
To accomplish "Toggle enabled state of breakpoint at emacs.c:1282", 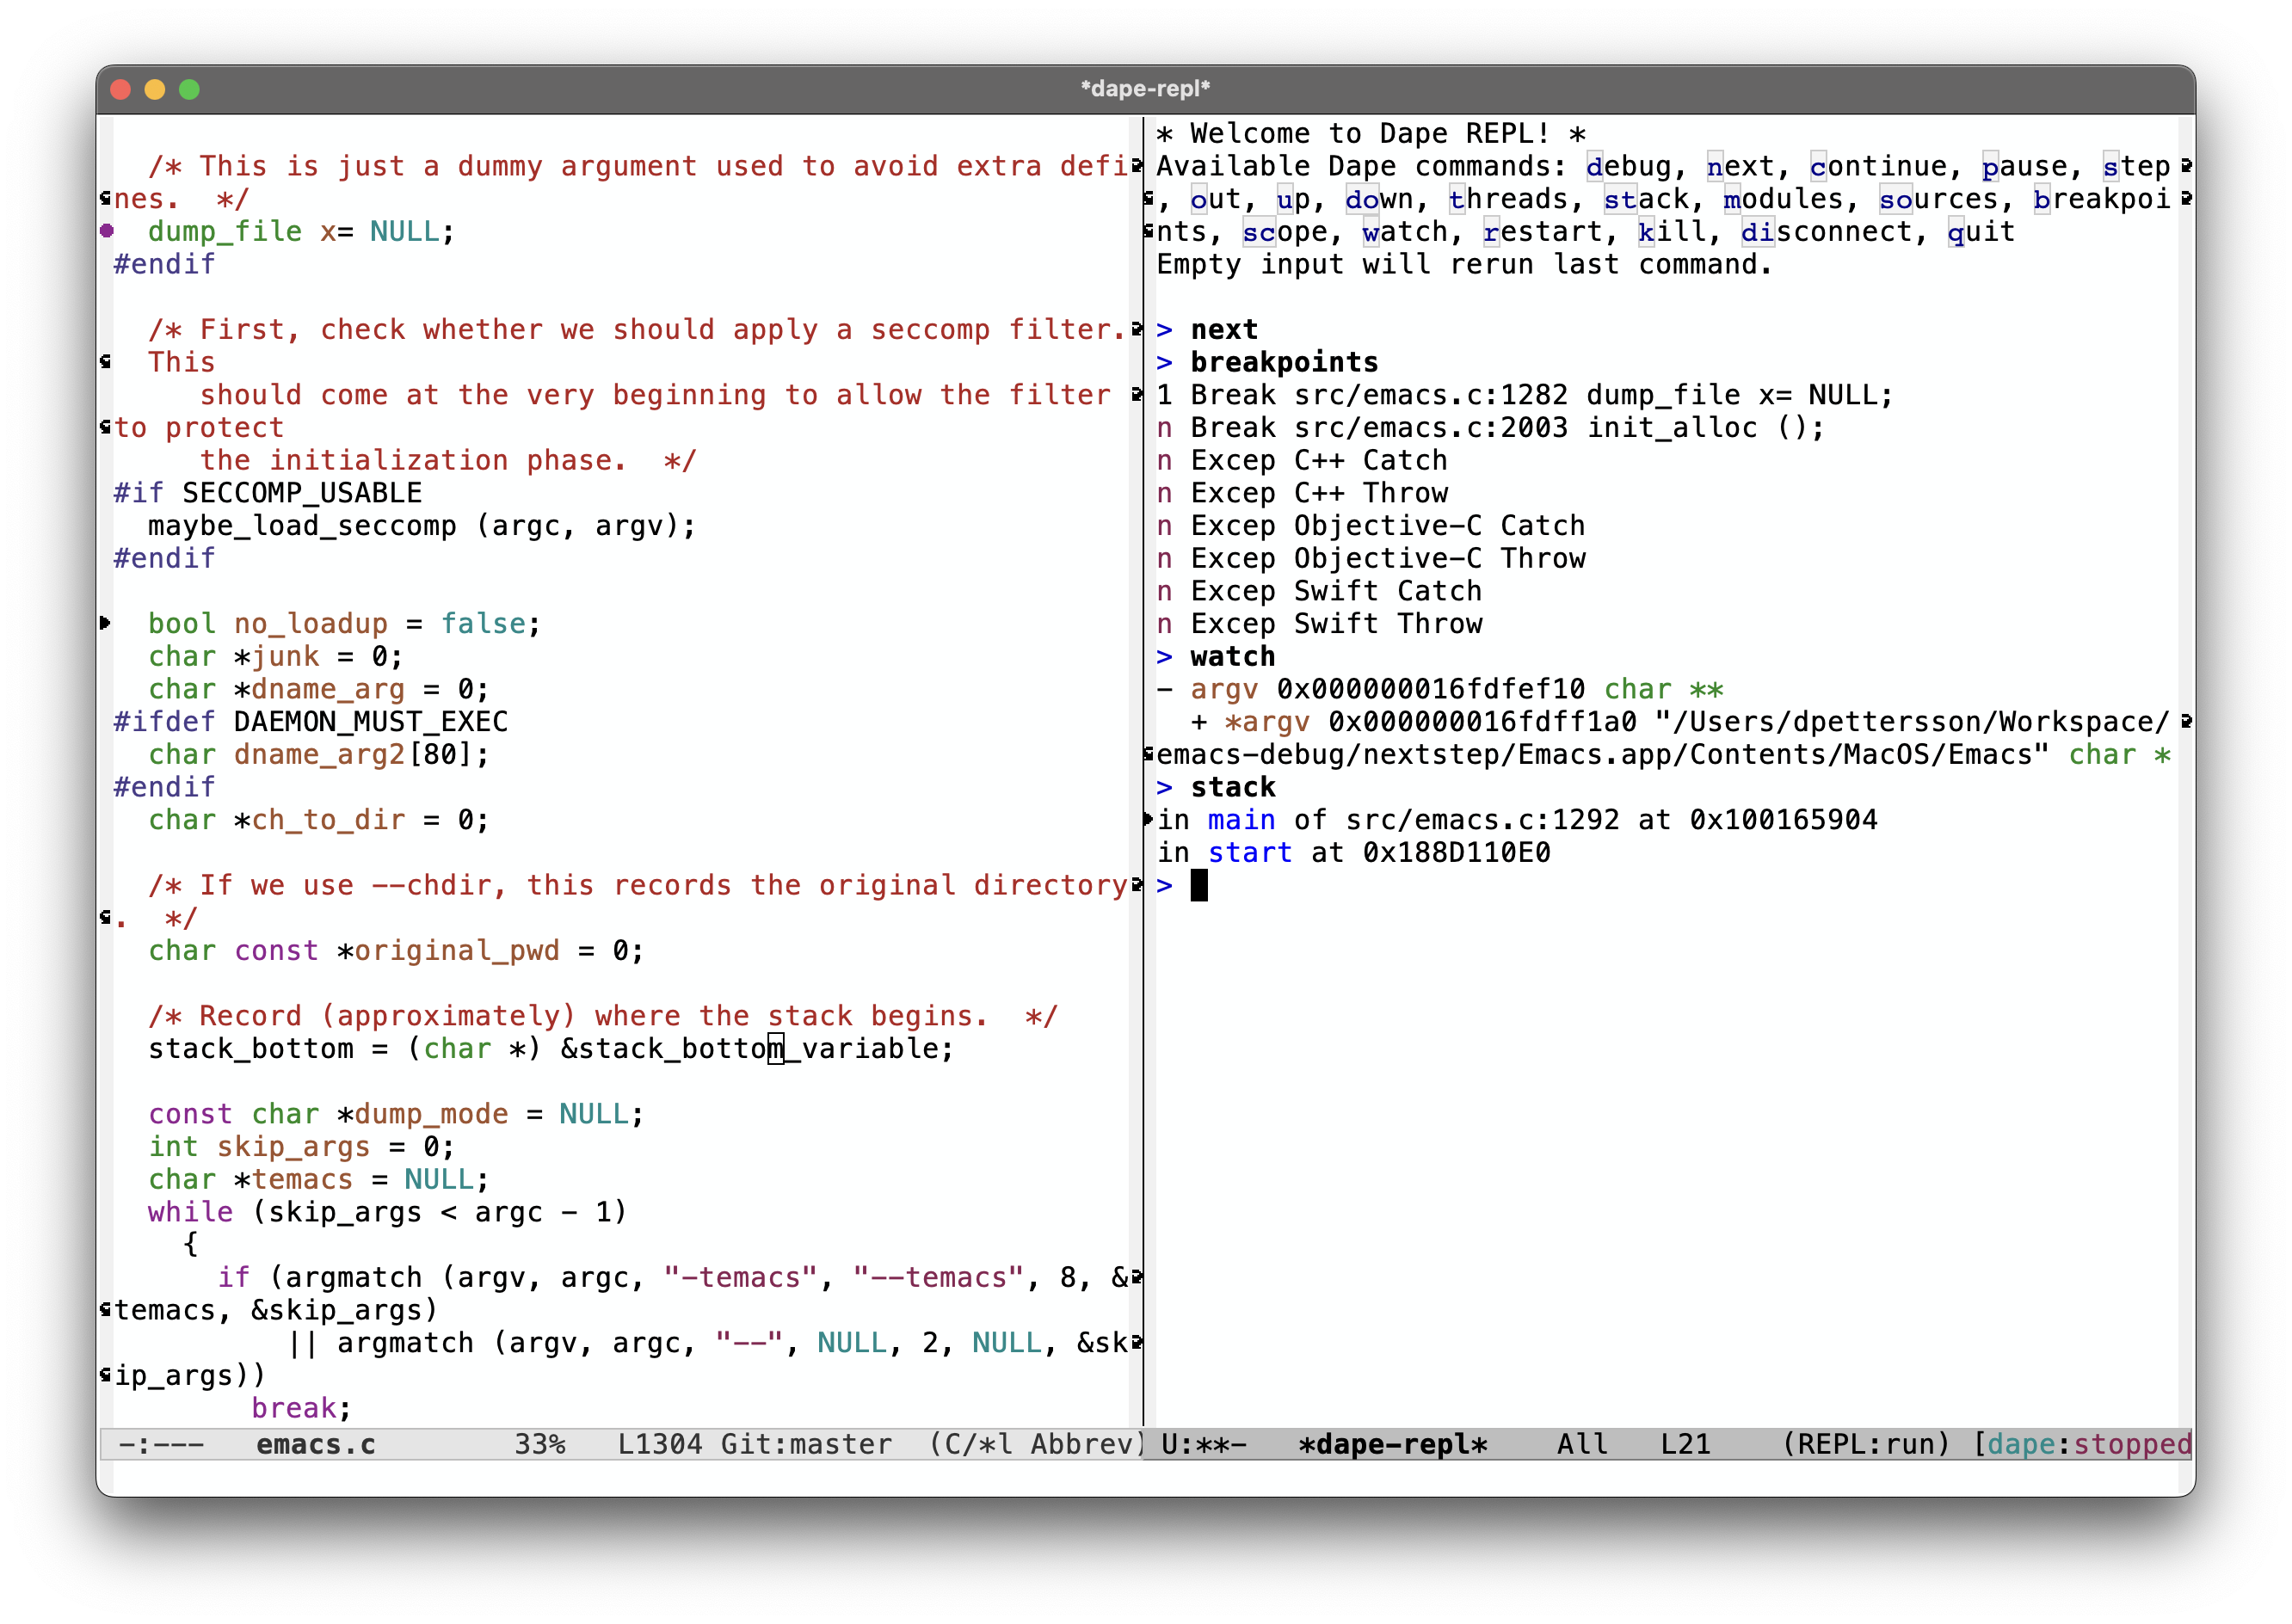I will point(1164,396).
